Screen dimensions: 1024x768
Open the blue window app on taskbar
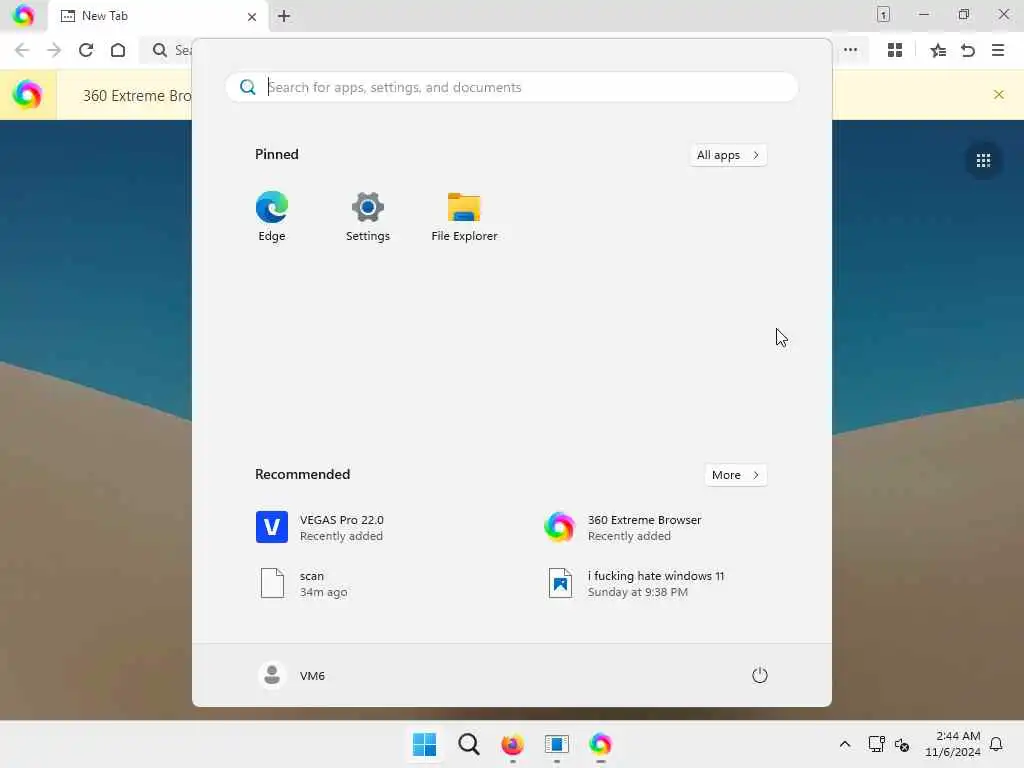pos(556,744)
